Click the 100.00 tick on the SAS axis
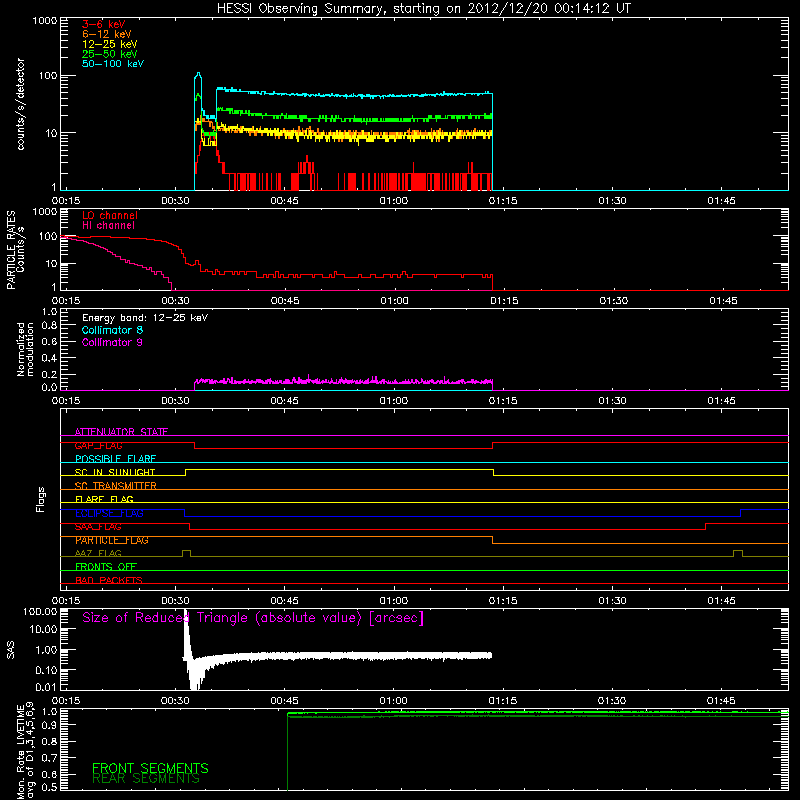800x800 pixels. coord(40,611)
